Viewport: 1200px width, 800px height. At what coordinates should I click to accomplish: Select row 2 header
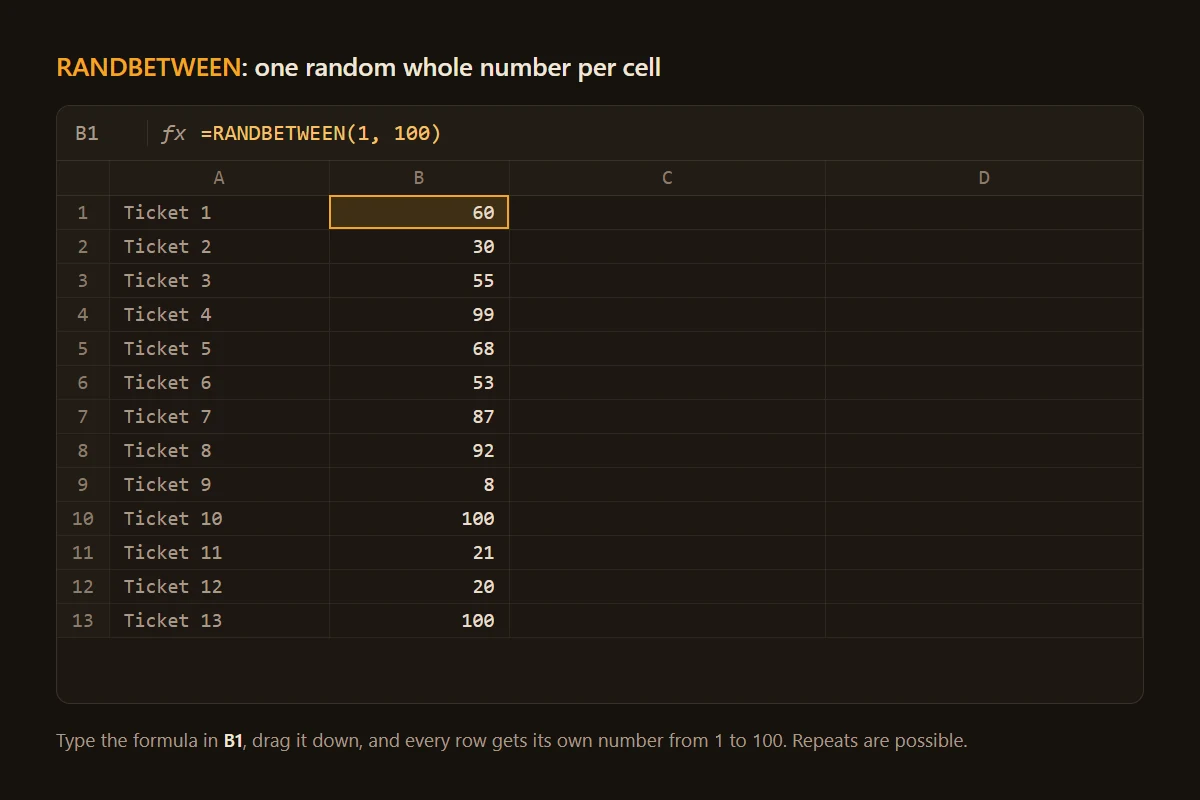coord(83,246)
